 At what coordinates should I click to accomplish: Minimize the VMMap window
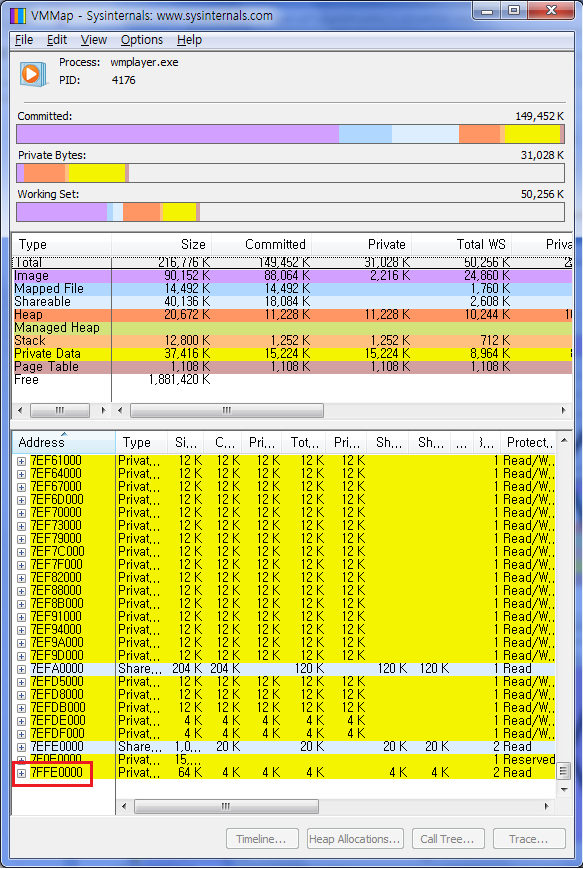[487, 11]
